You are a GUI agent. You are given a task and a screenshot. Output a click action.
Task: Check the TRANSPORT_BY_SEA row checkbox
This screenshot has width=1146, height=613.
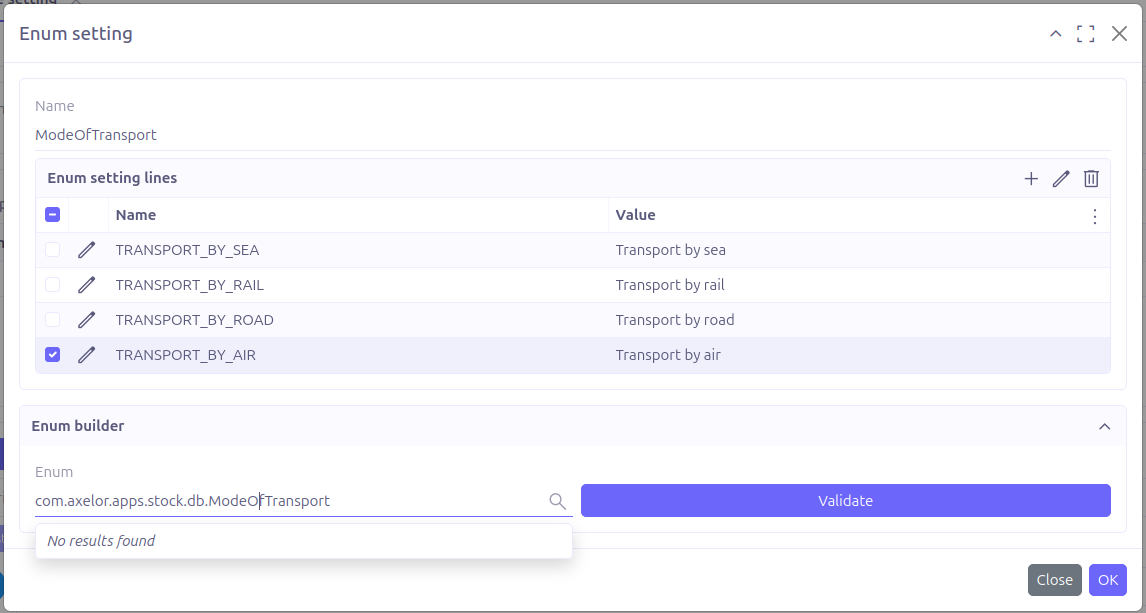[53, 250]
